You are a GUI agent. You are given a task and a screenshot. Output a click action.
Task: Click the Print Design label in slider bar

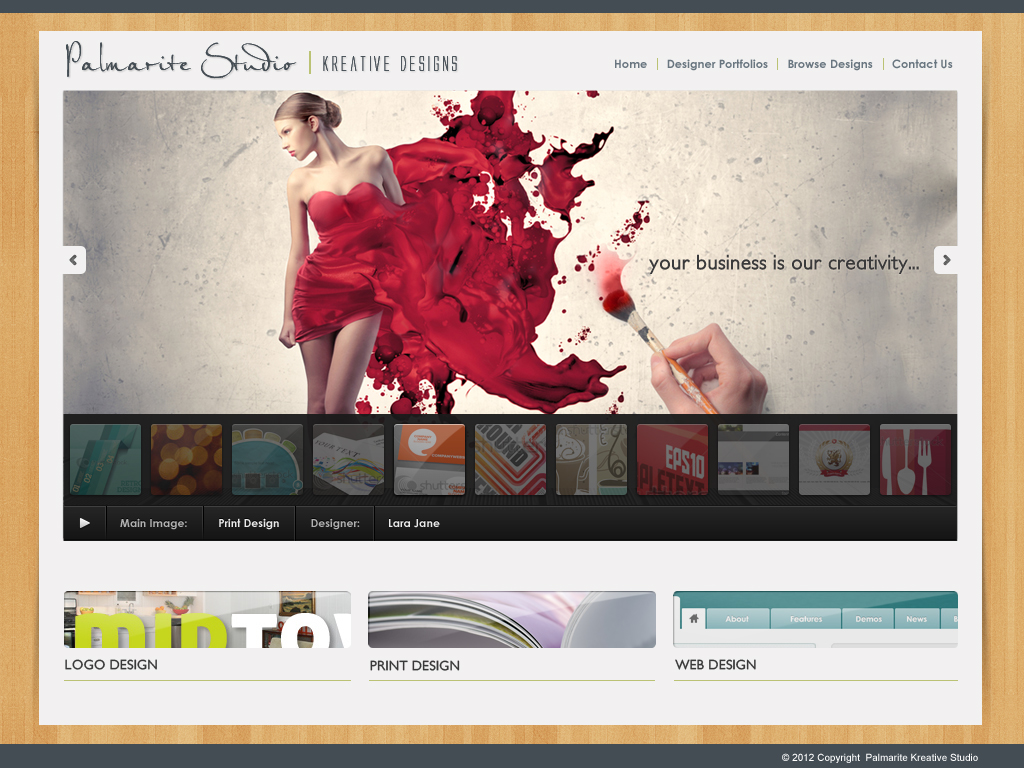coord(248,523)
